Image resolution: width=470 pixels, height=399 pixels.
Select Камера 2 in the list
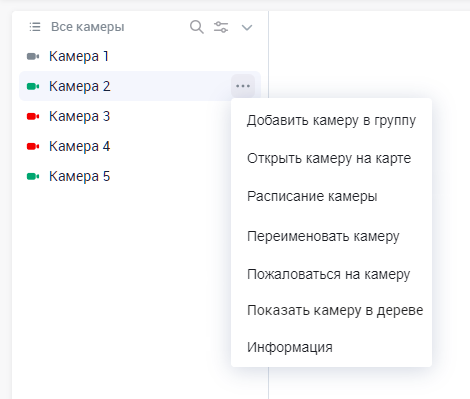140,86
